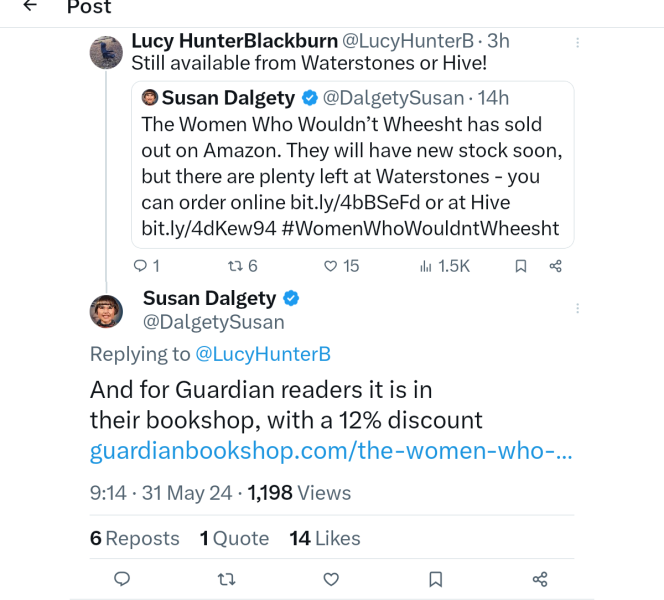Reply to Lucy HunterBlackburn's post
664x600 pixels.
tap(141, 266)
